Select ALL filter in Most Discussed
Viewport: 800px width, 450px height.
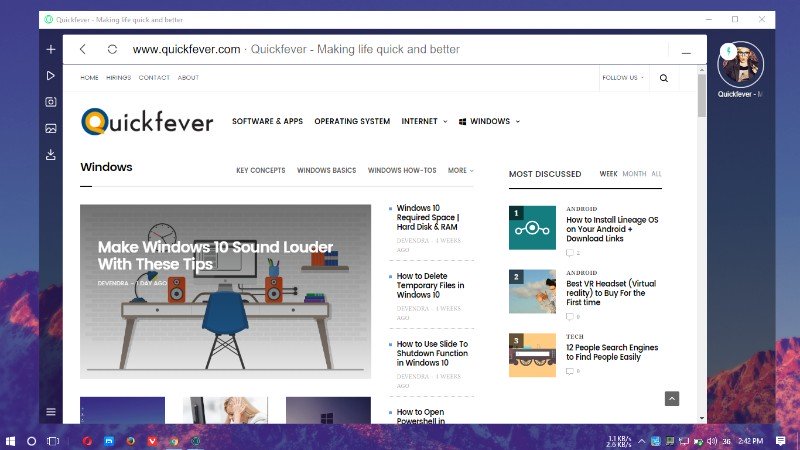point(656,174)
